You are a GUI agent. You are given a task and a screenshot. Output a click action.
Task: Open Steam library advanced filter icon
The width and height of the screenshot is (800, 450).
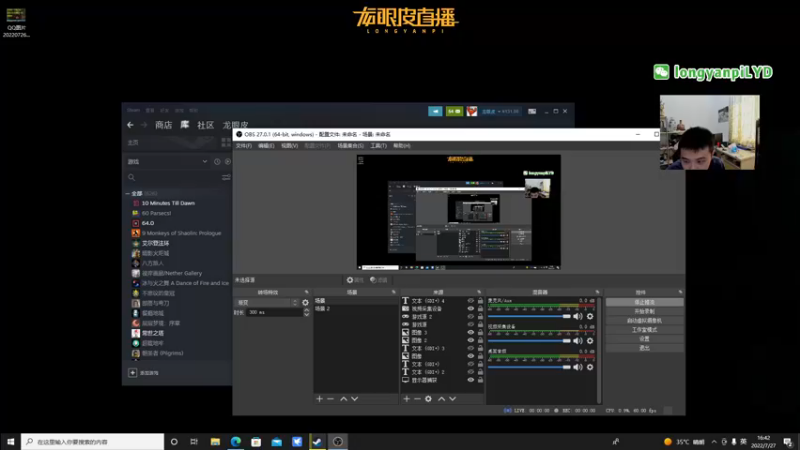pyautogui.click(x=226, y=178)
